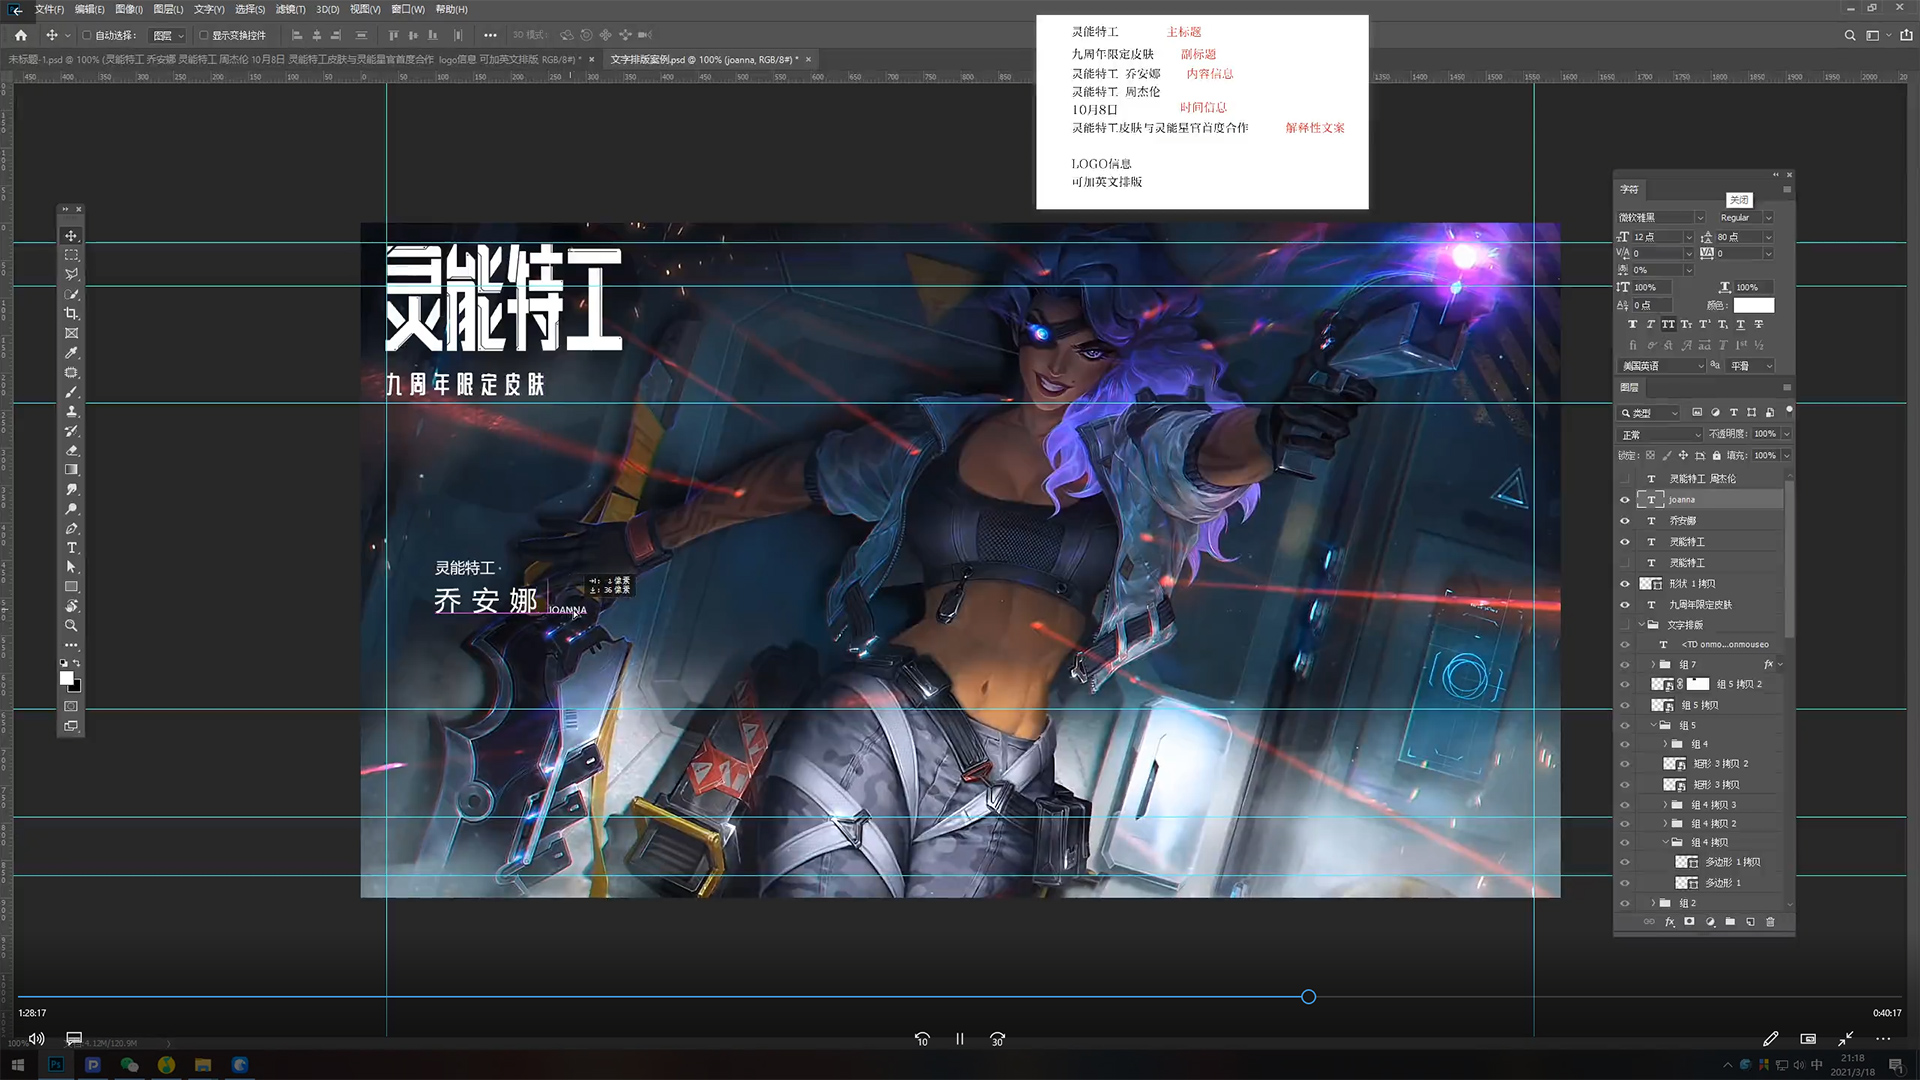Hide the 乔安娜 text layer
The width and height of the screenshot is (1920, 1080).
[x=1624, y=521]
